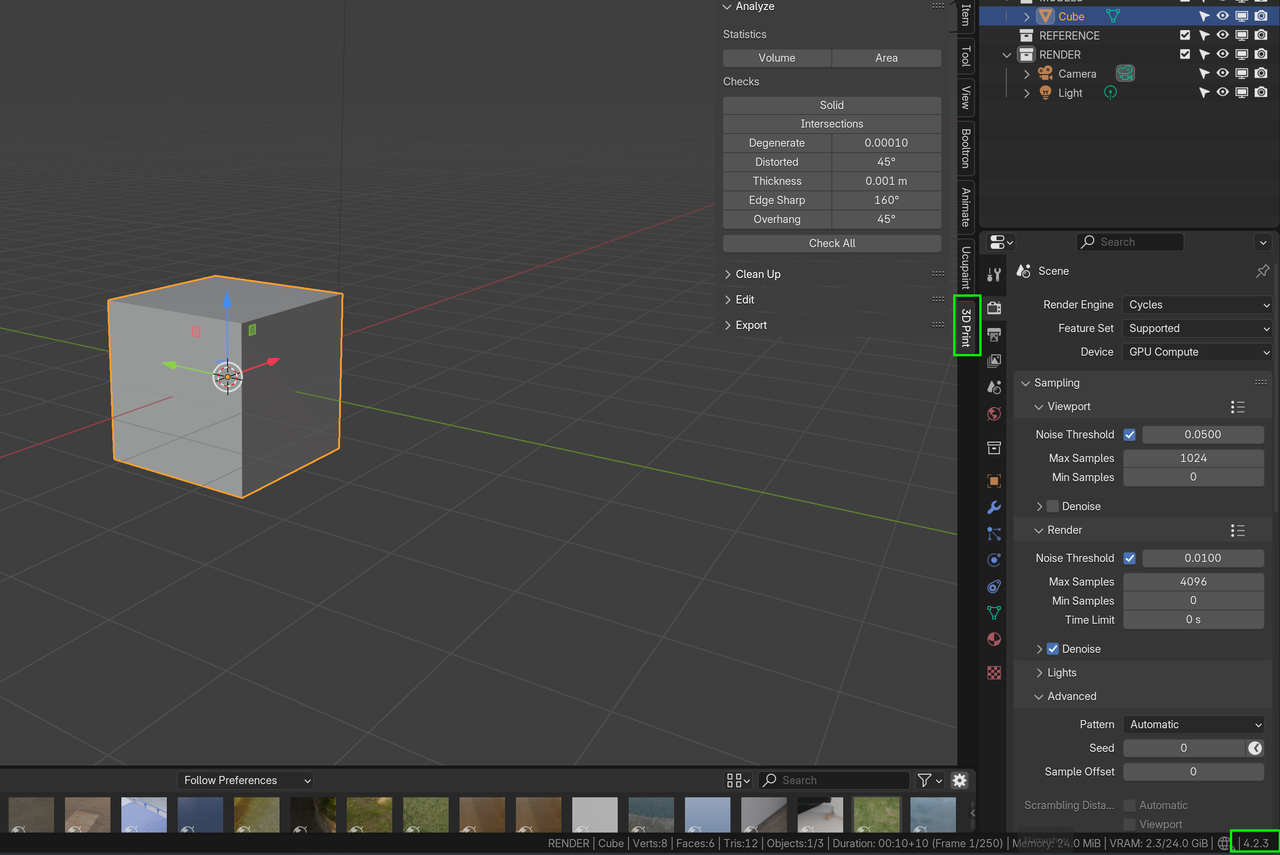
Task: Disable Render Noise Threshold checkbox
Action: (x=1129, y=558)
